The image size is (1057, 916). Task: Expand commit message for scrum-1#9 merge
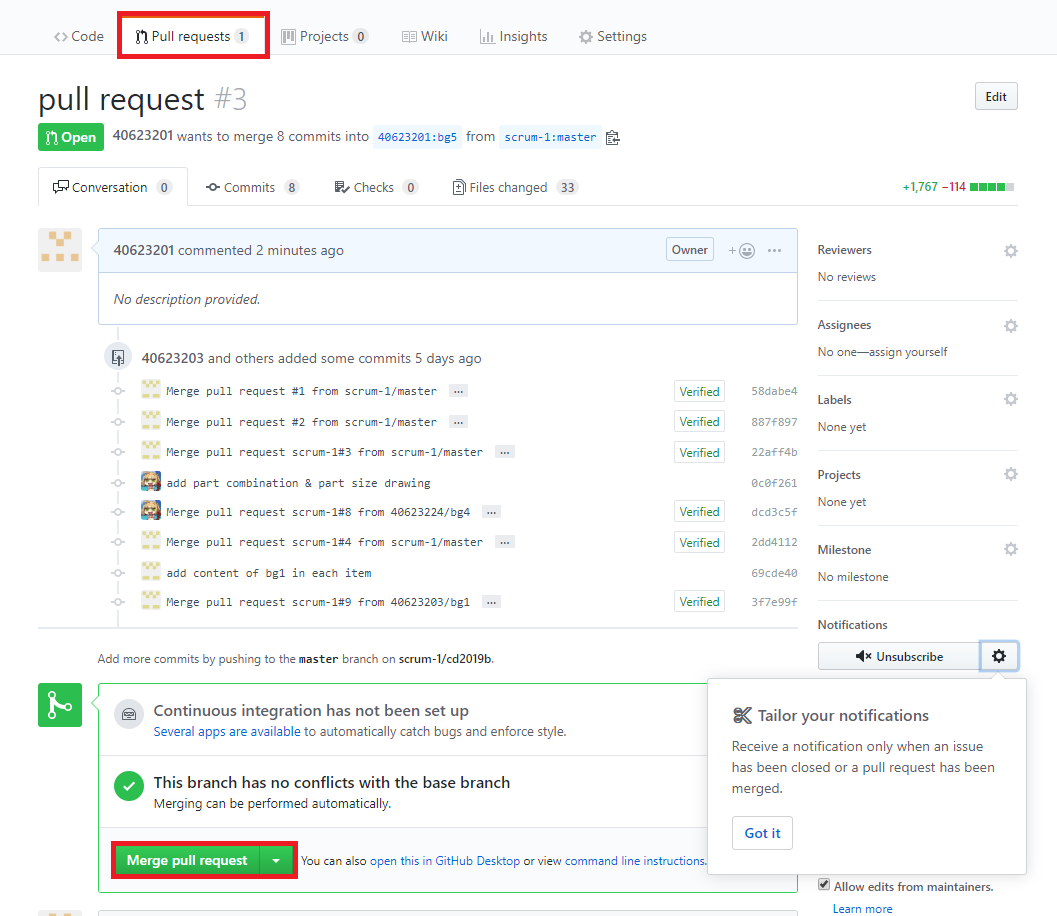pos(491,602)
